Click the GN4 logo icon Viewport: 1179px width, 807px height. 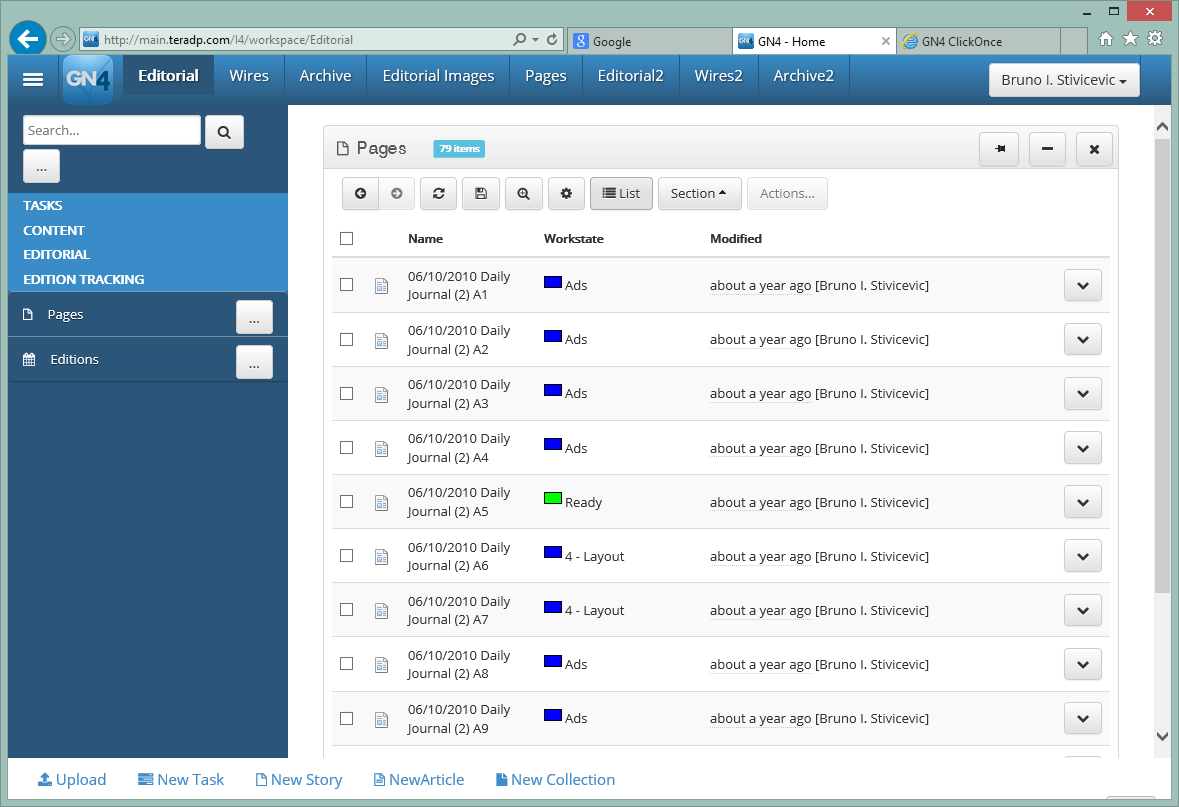88,79
